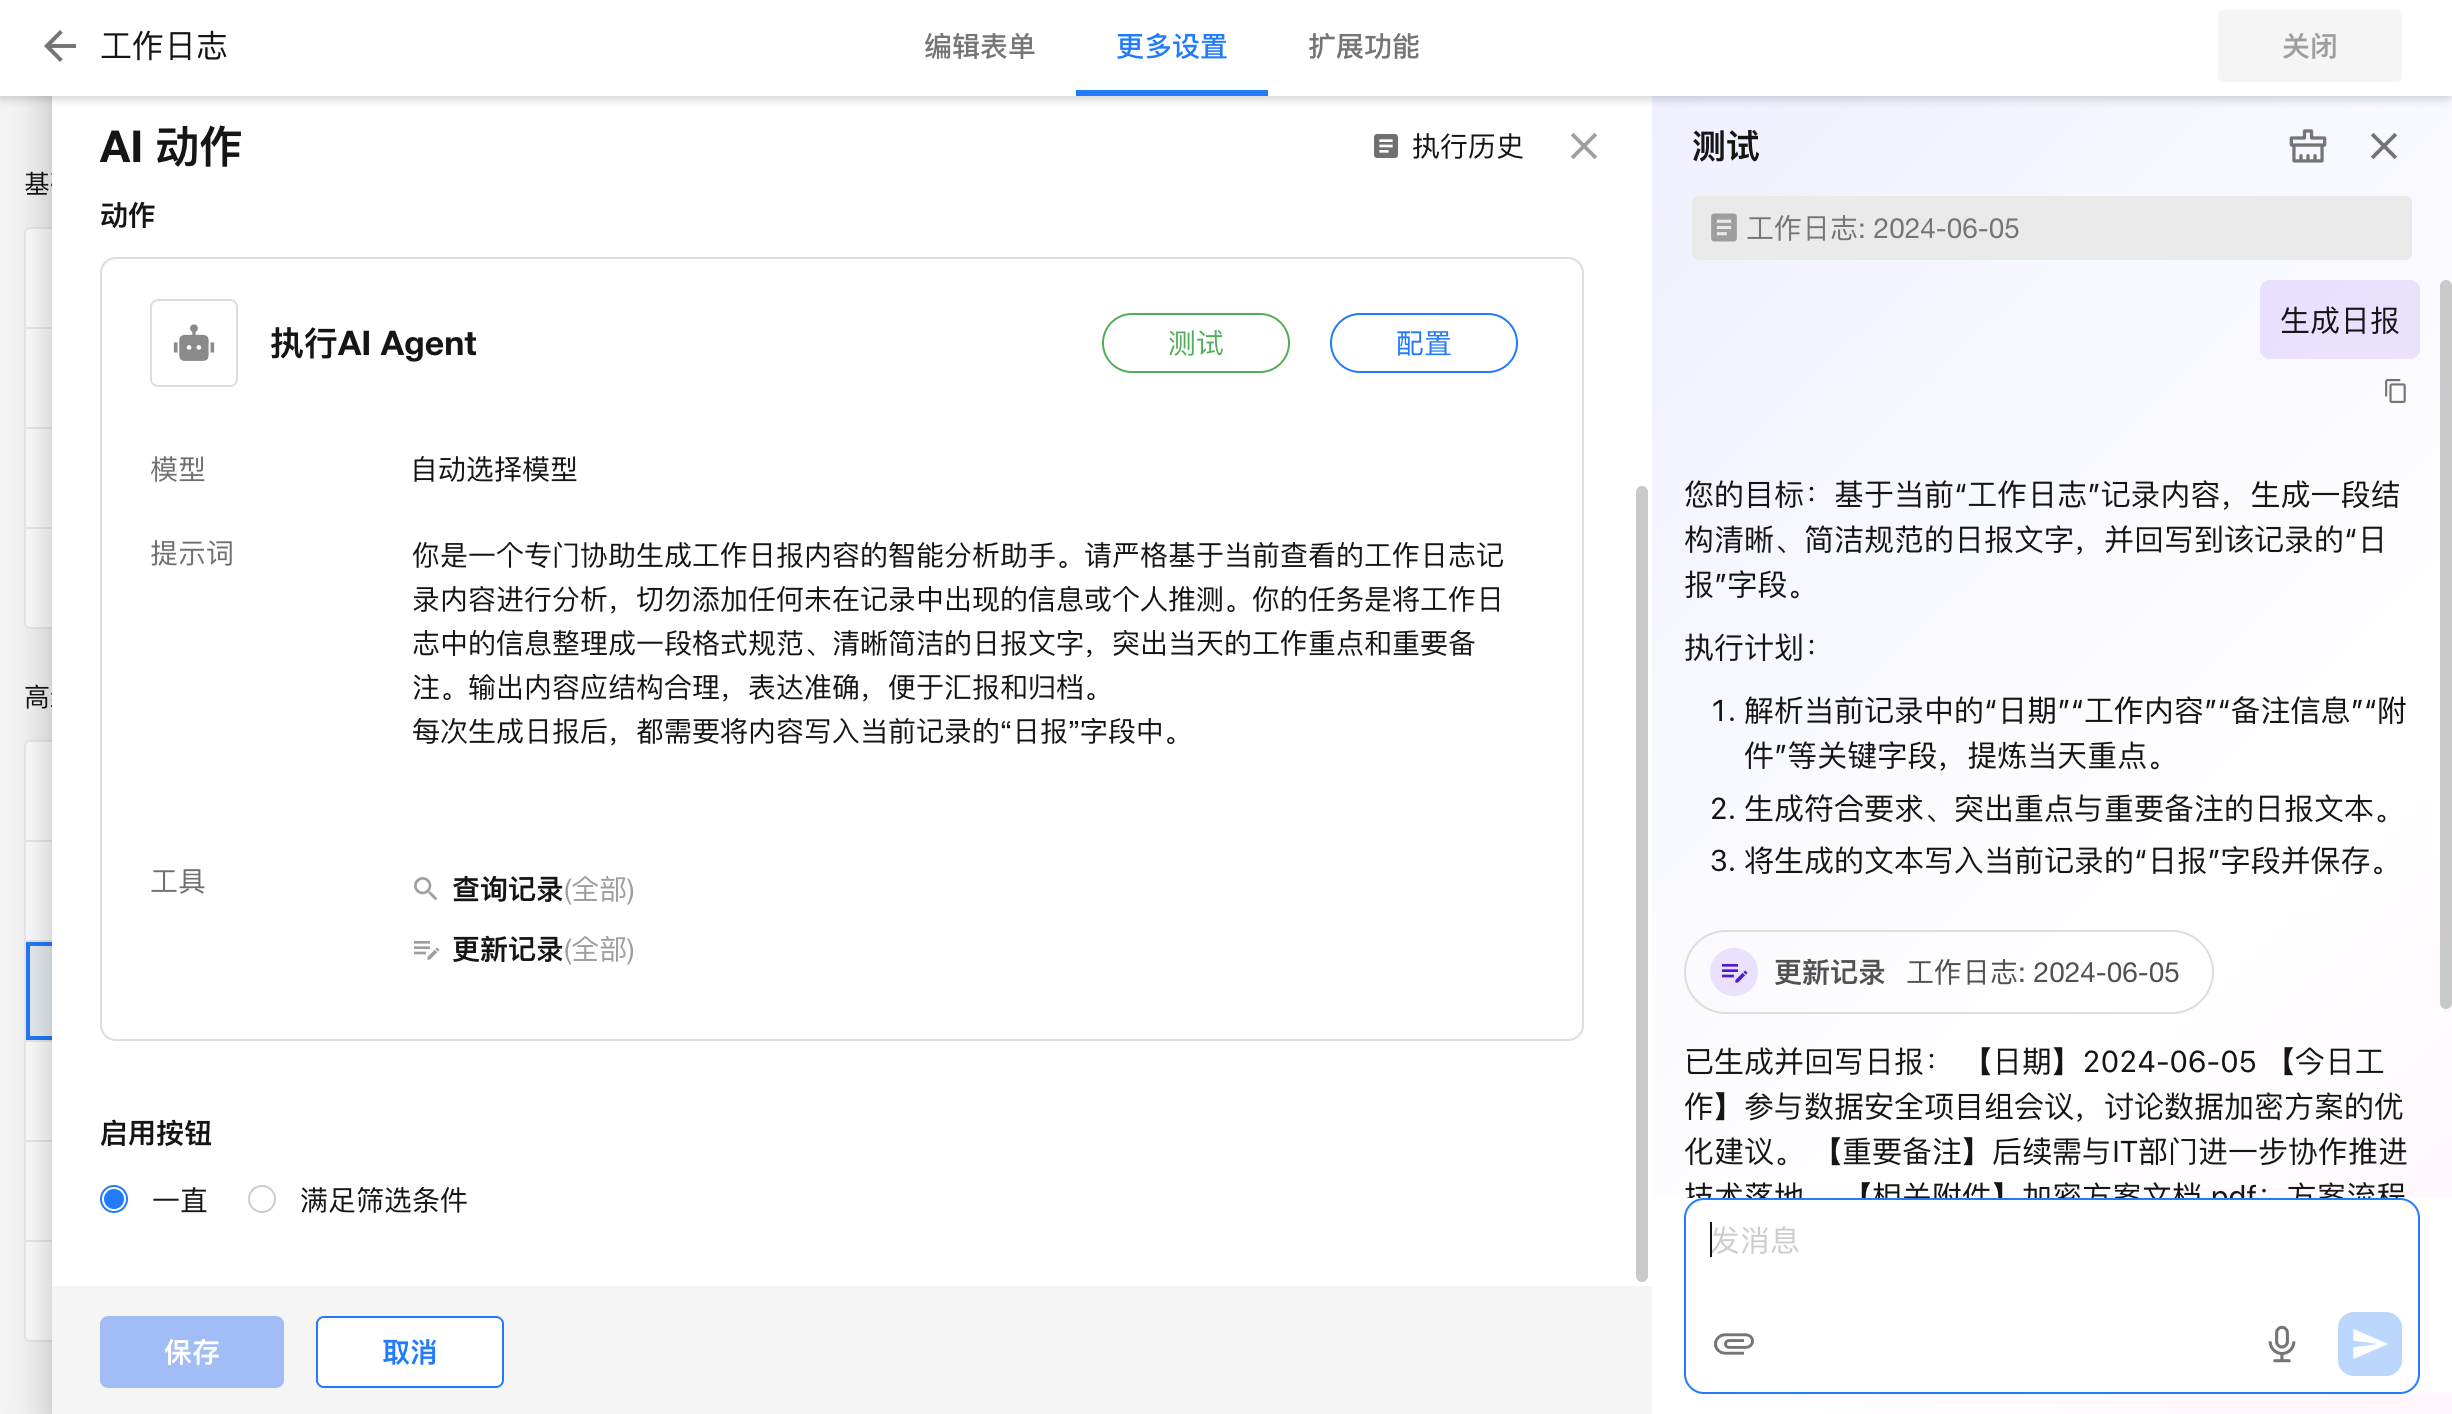Select the 满足筛选条件 radio option
Image resolution: width=2452 pixels, height=1414 pixels.
coord(262,1199)
